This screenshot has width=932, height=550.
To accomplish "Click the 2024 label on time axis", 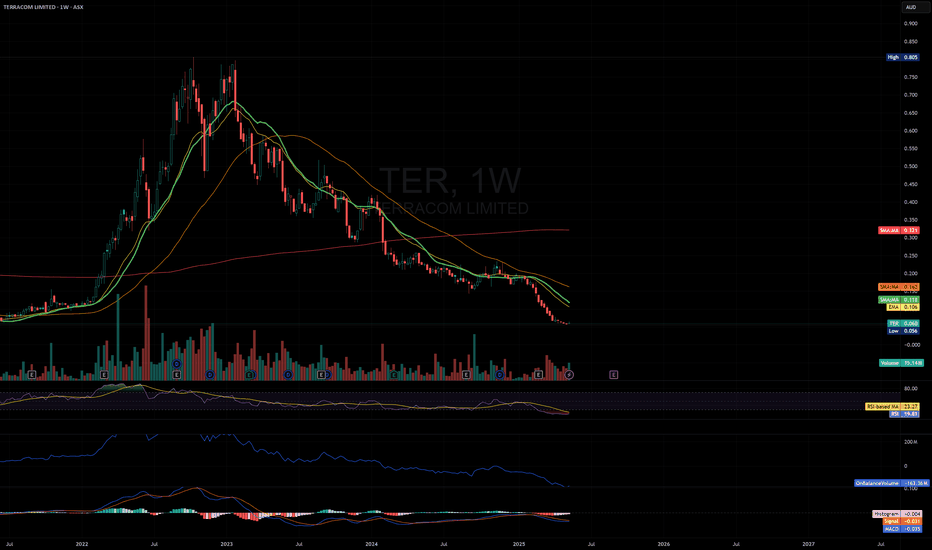I will point(371,543).
